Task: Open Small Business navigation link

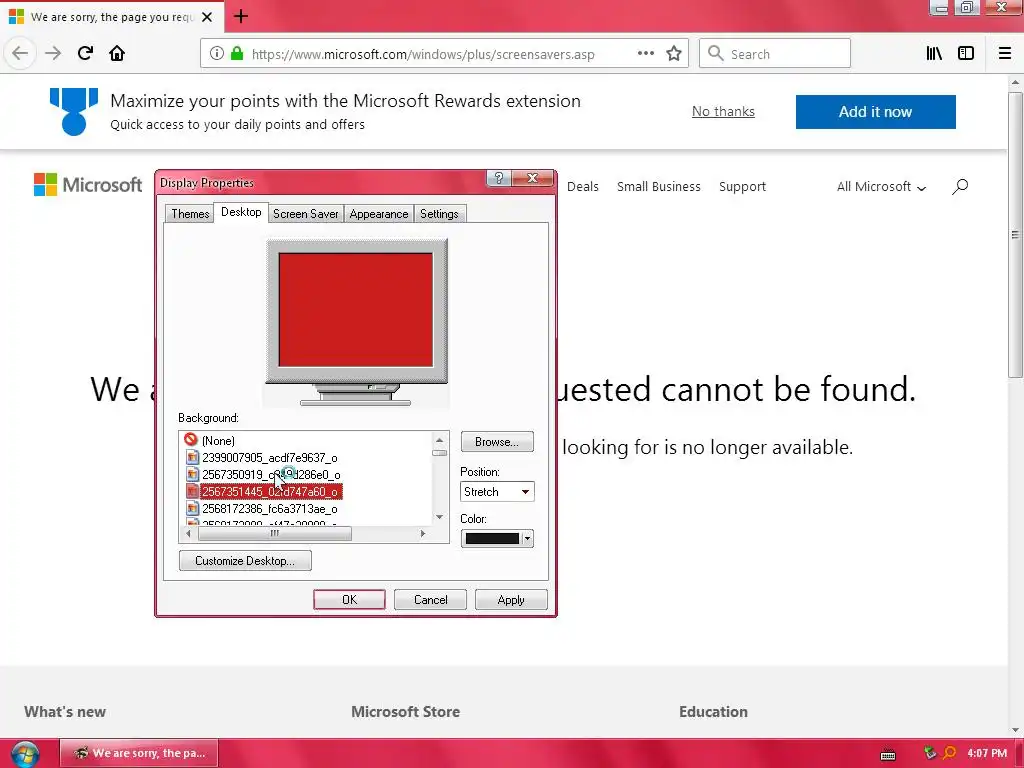Action: (x=658, y=187)
